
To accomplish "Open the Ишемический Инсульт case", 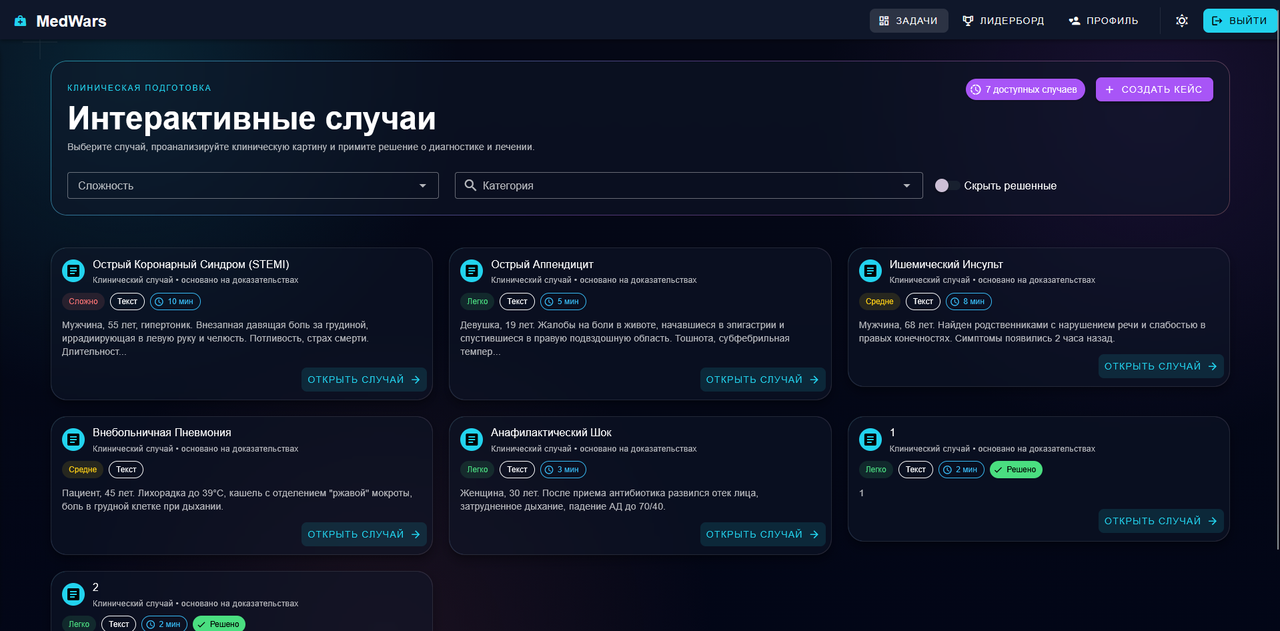I will 1161,366.
